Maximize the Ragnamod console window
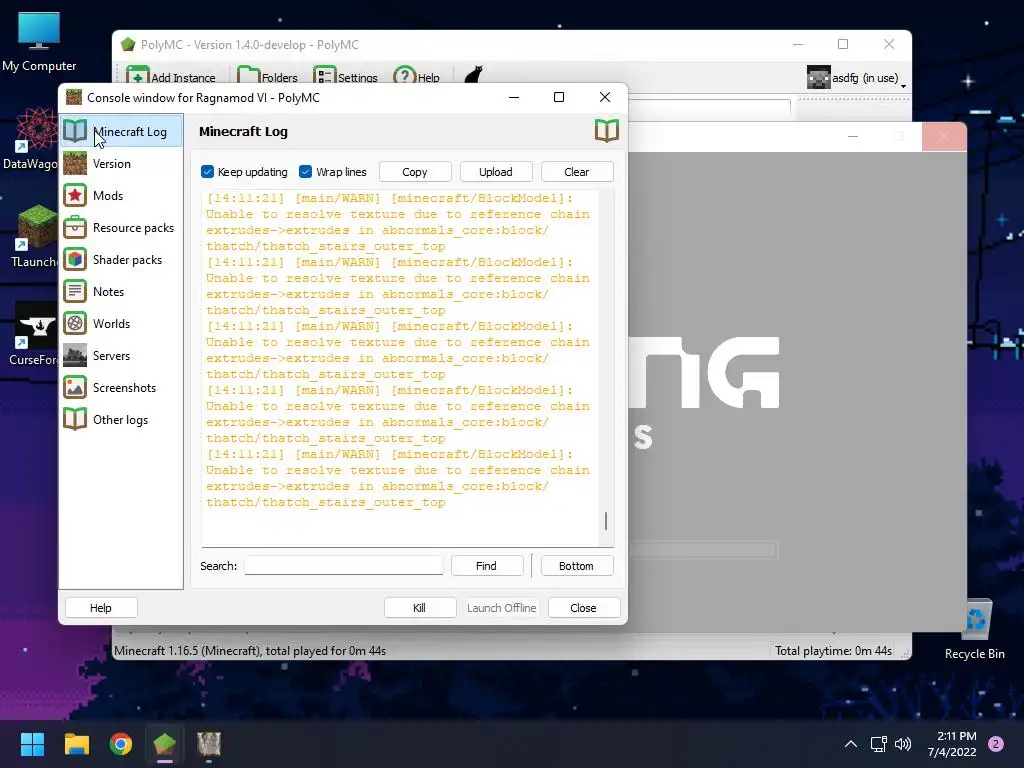 [x=559, y=97]
